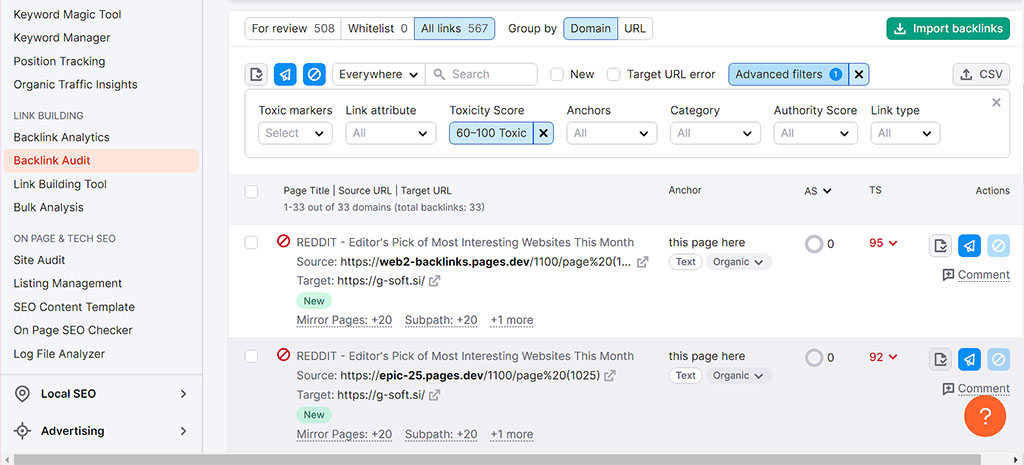The width and height of the screenshot is (1024, 465).
Task: Switch to the For review tab
Action: 293,29
